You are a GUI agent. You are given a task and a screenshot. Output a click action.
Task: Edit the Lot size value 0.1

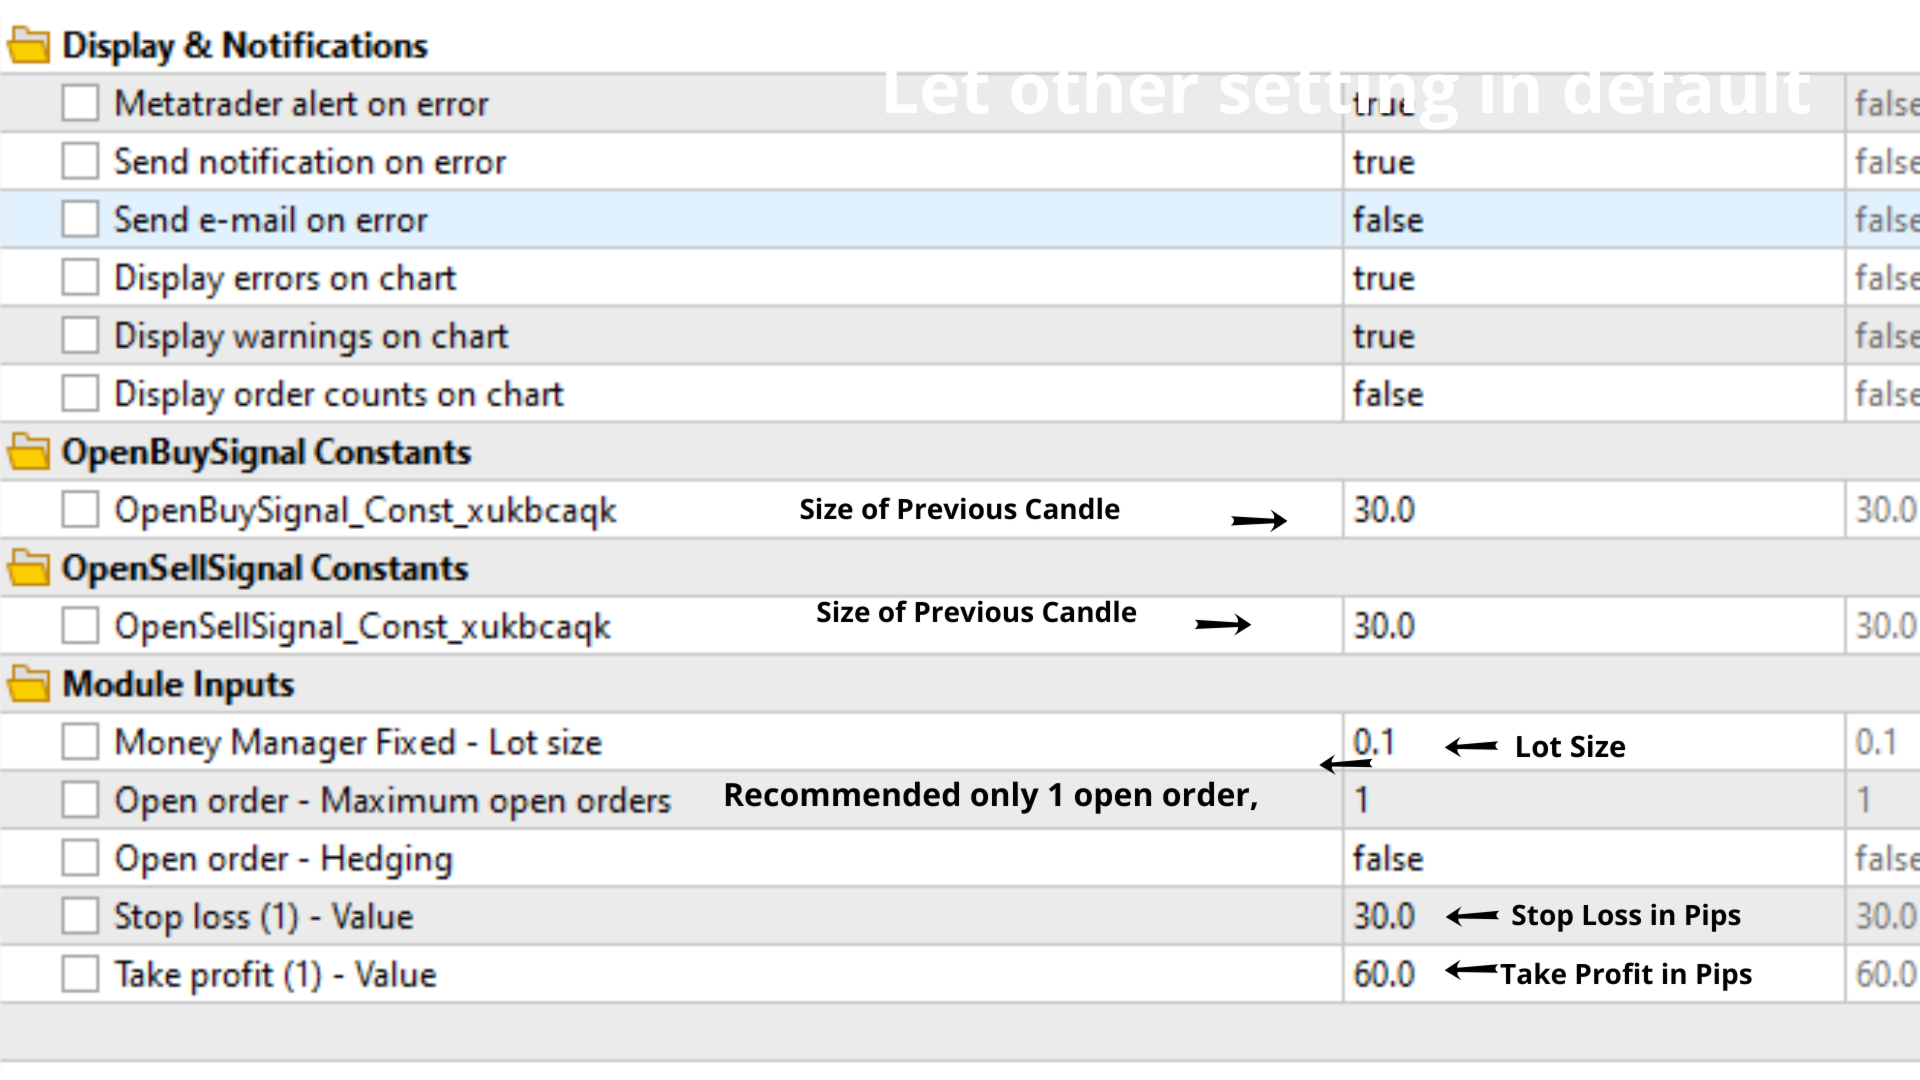tap(1375, 741)
